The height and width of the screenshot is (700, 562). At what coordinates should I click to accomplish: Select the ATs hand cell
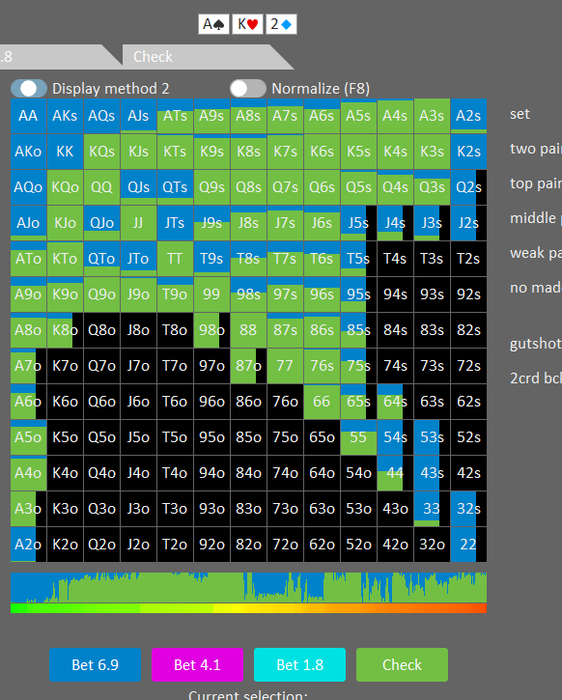click(175, 116)
